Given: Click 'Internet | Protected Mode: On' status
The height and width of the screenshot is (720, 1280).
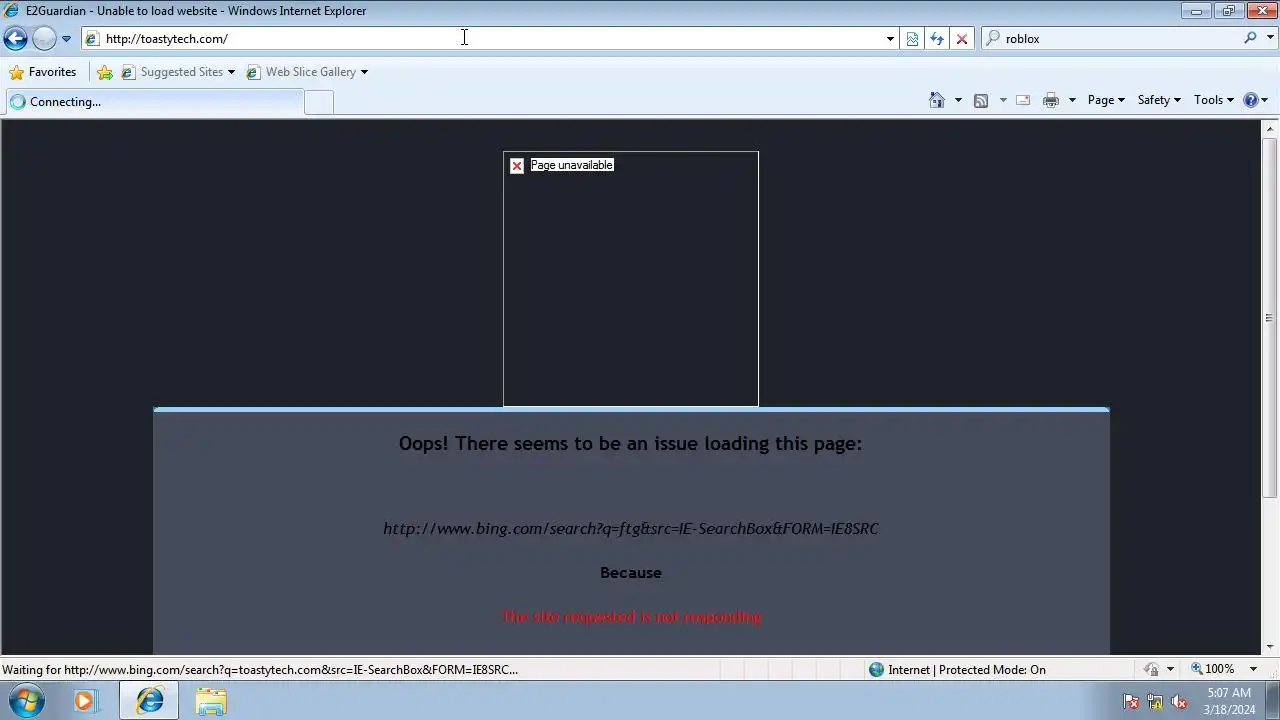Looking at the screenshot, I should coord(967,670).
